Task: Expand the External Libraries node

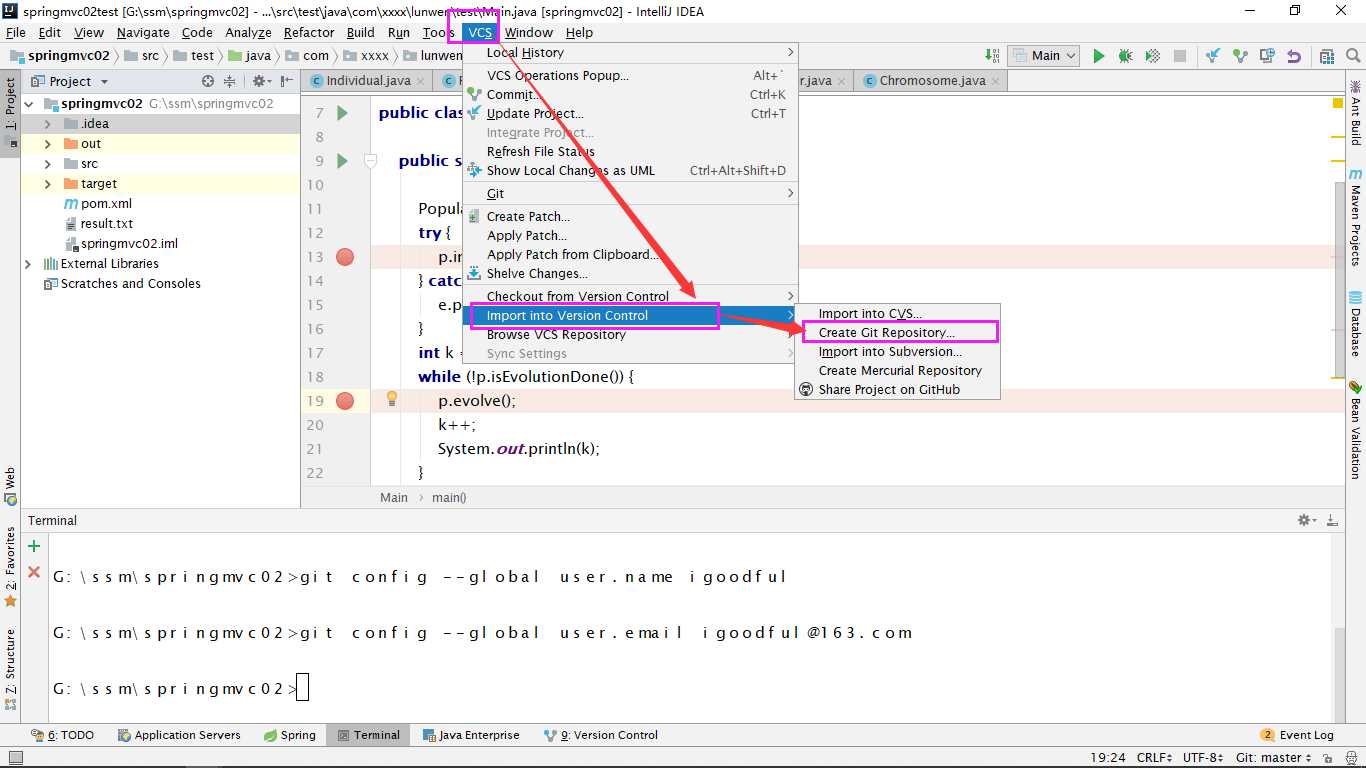Action: 28,264
